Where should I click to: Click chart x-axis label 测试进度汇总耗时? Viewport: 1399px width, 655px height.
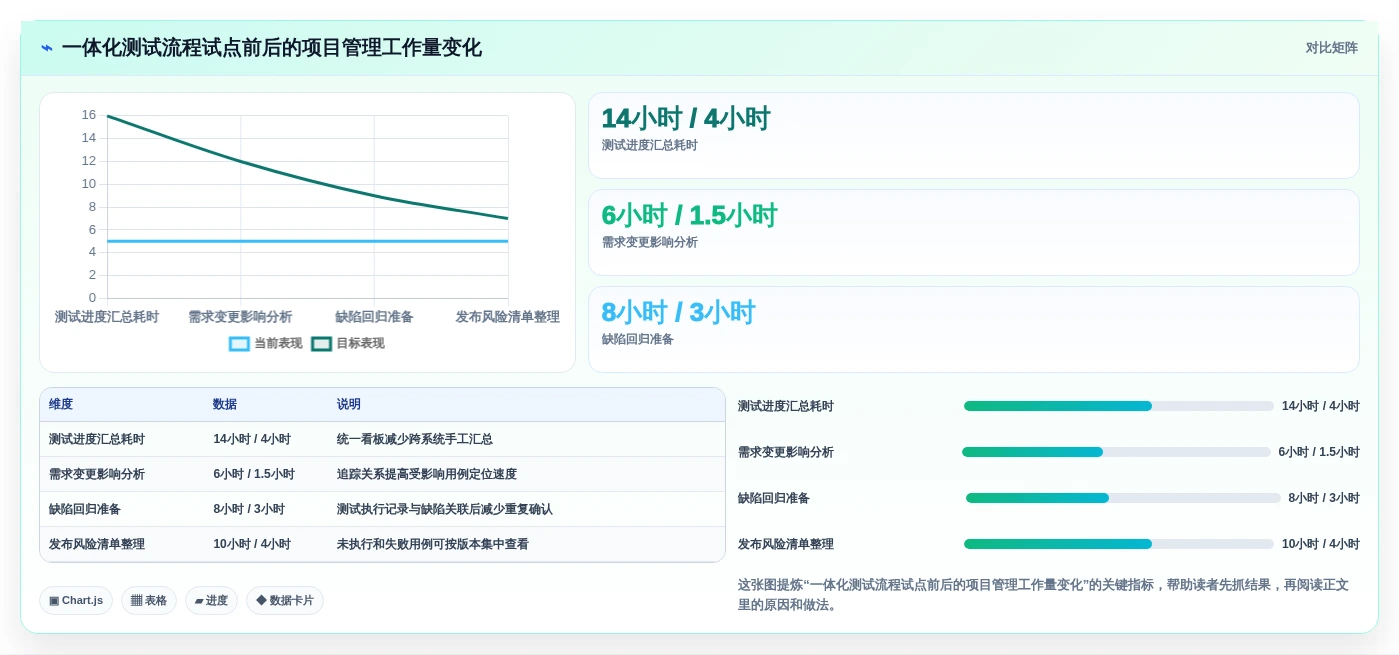tap(107, 317)
